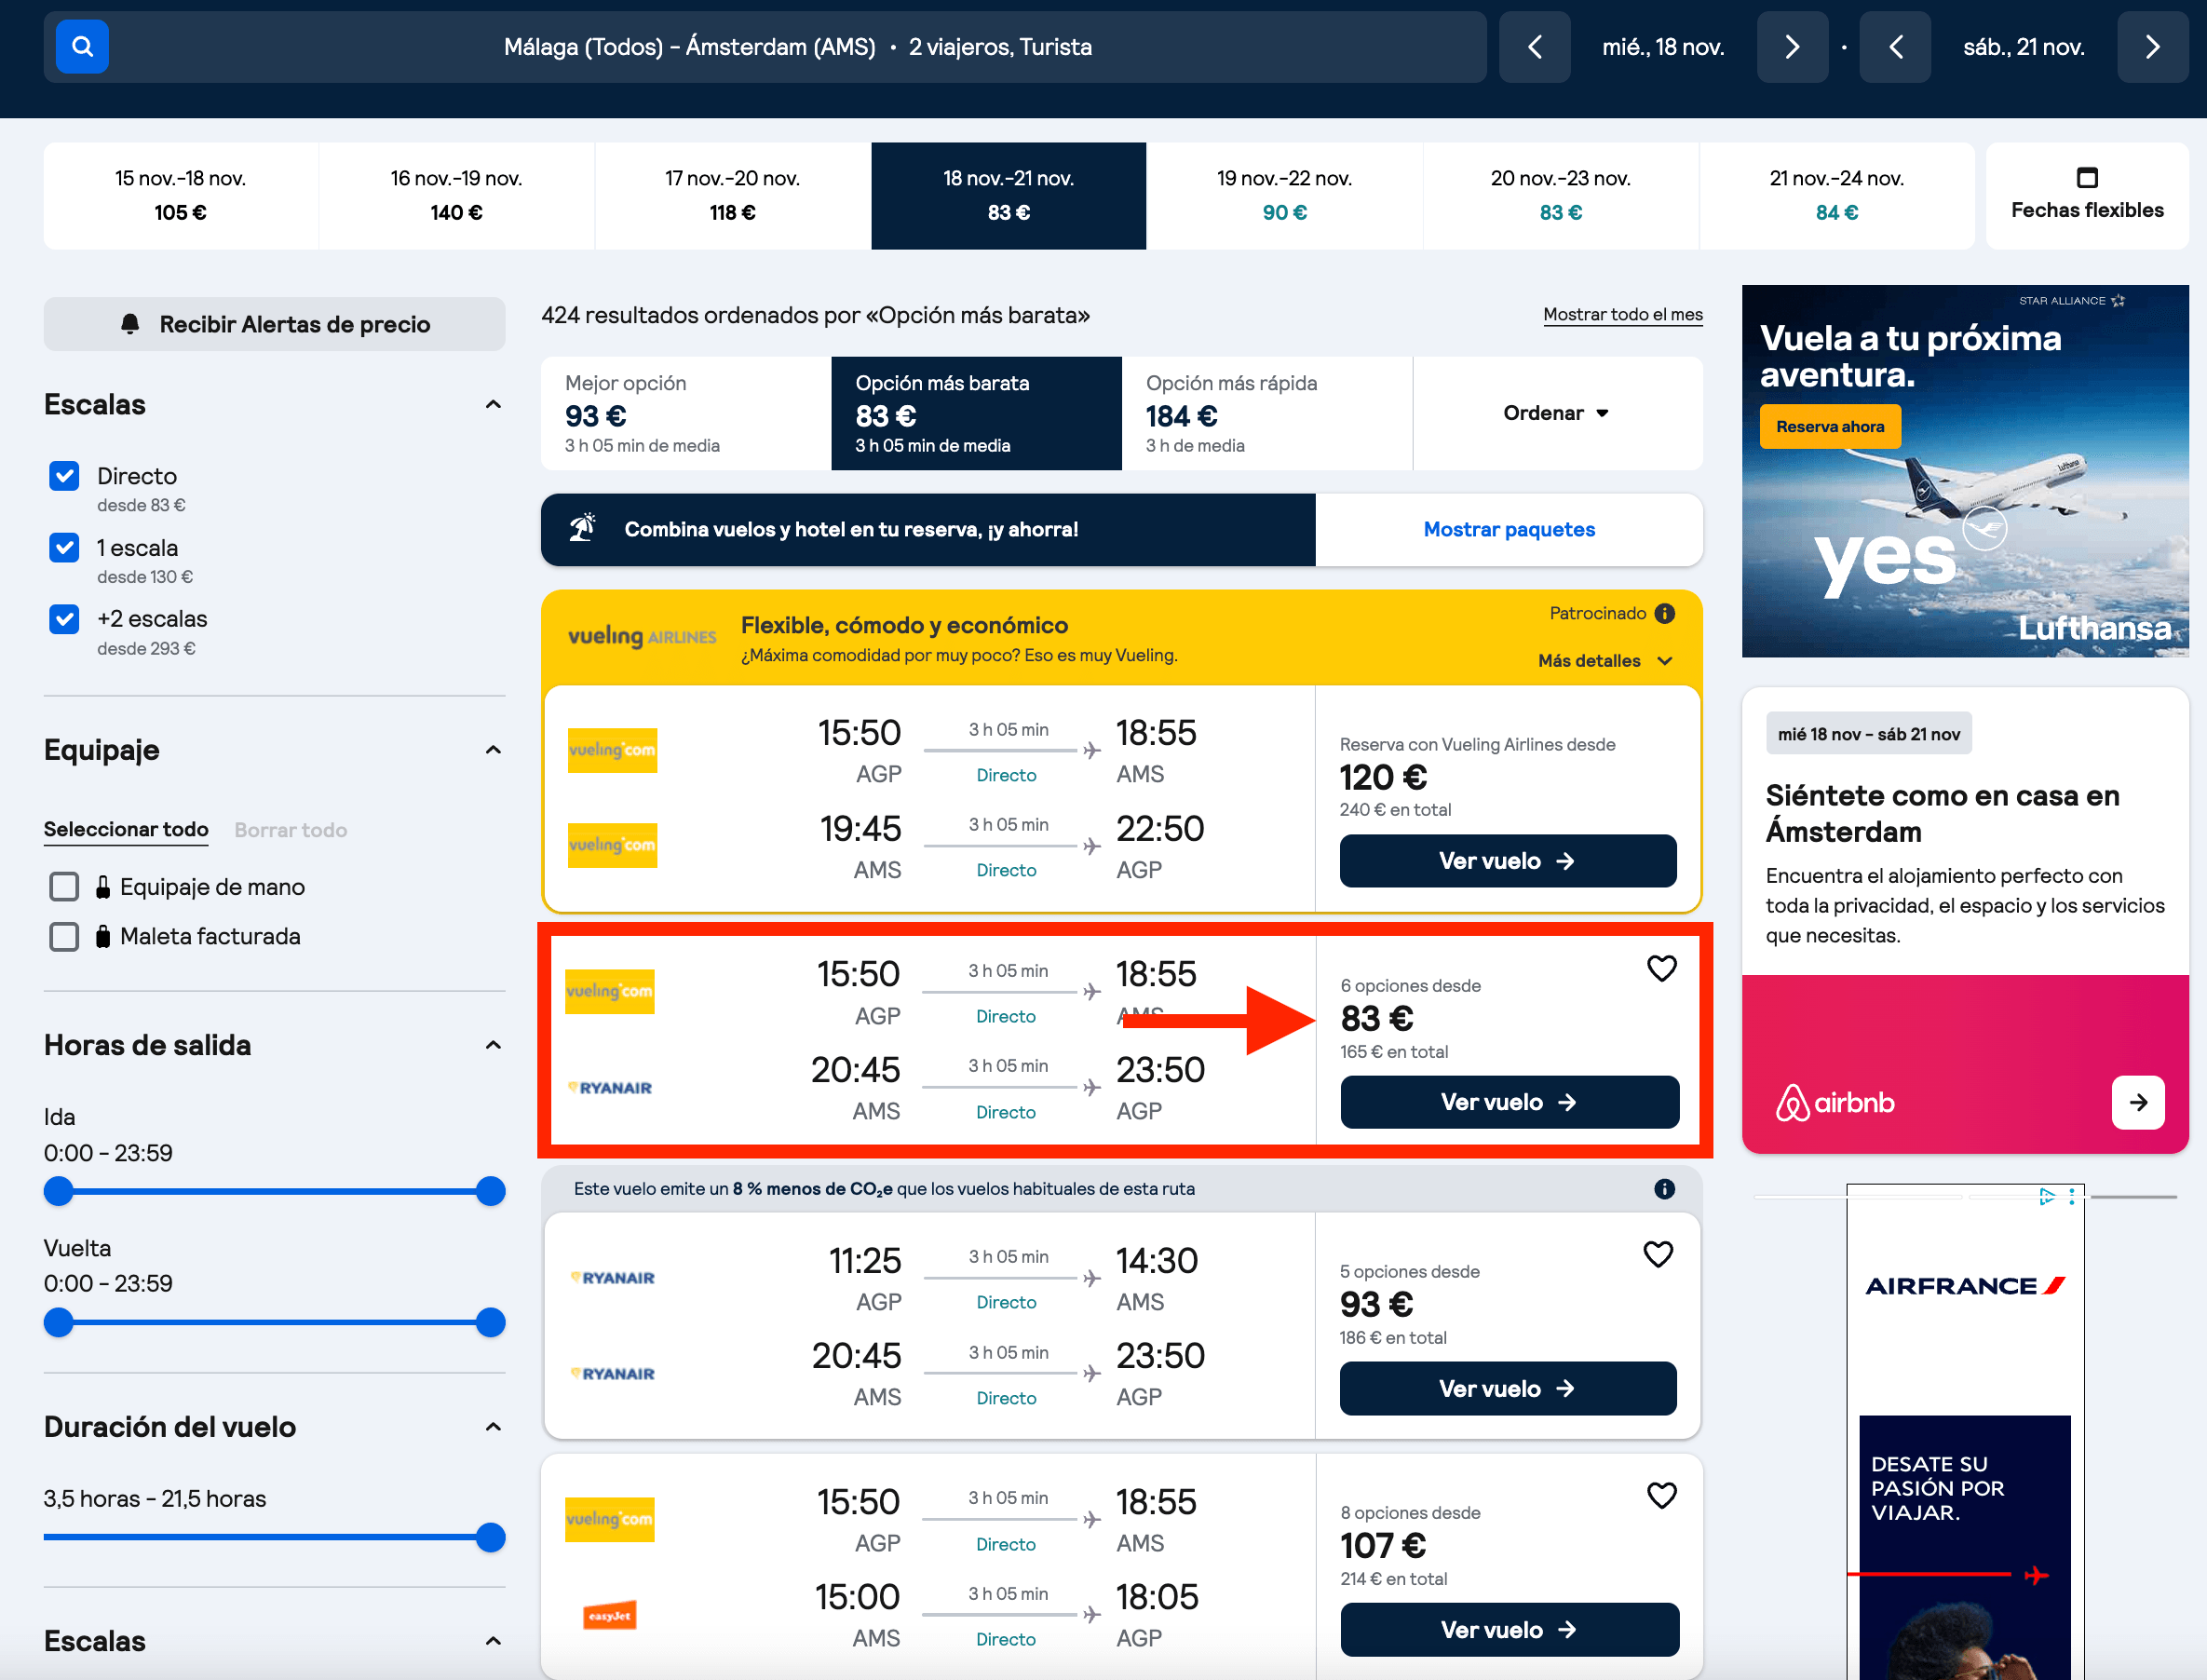Uncheck the 1 escala filter
2207x1680 pixels.
pyautogui.click(x=64, y=548)
